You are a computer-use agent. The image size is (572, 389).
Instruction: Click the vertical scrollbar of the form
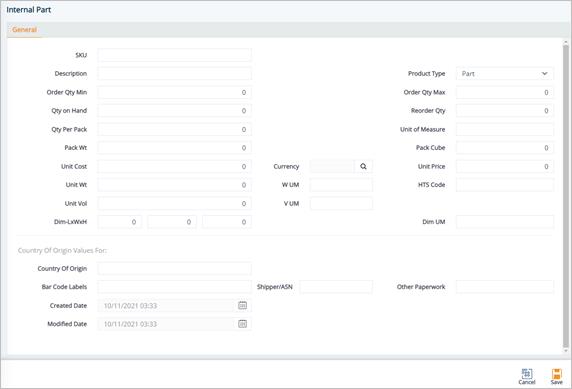[565, 196]
